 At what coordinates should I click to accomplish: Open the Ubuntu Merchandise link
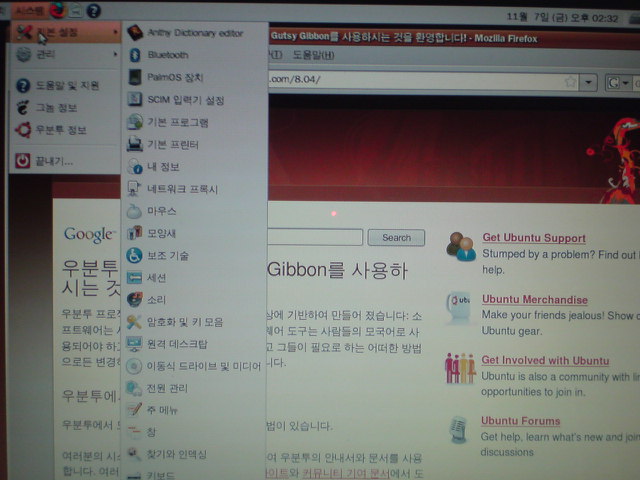[535, 299]
